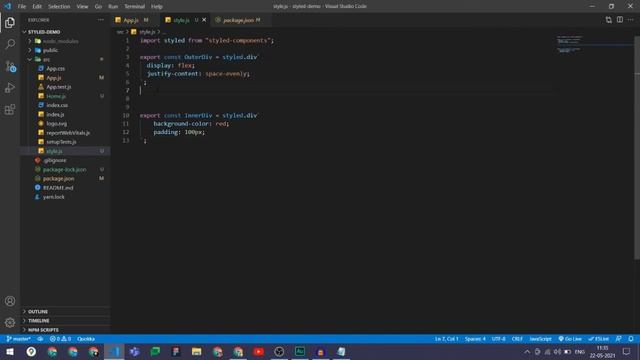The image size is (640, 360).
Task: Click the Quokka status bar item
Action: pos(86,339)
